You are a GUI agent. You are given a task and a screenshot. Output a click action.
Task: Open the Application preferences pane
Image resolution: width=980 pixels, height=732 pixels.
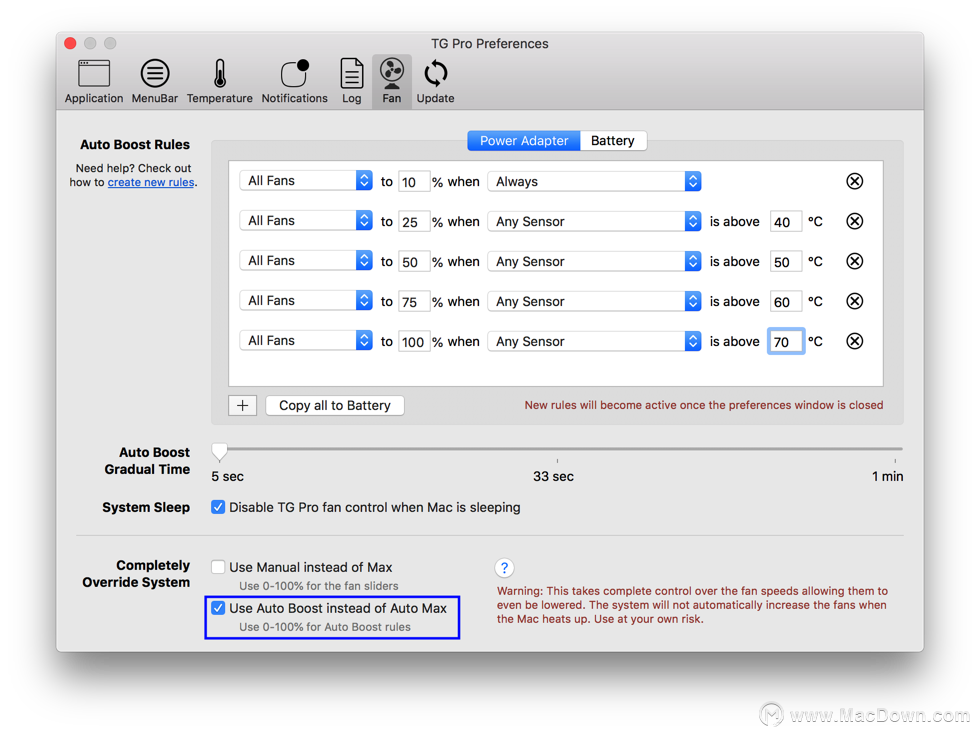point(94,82)
